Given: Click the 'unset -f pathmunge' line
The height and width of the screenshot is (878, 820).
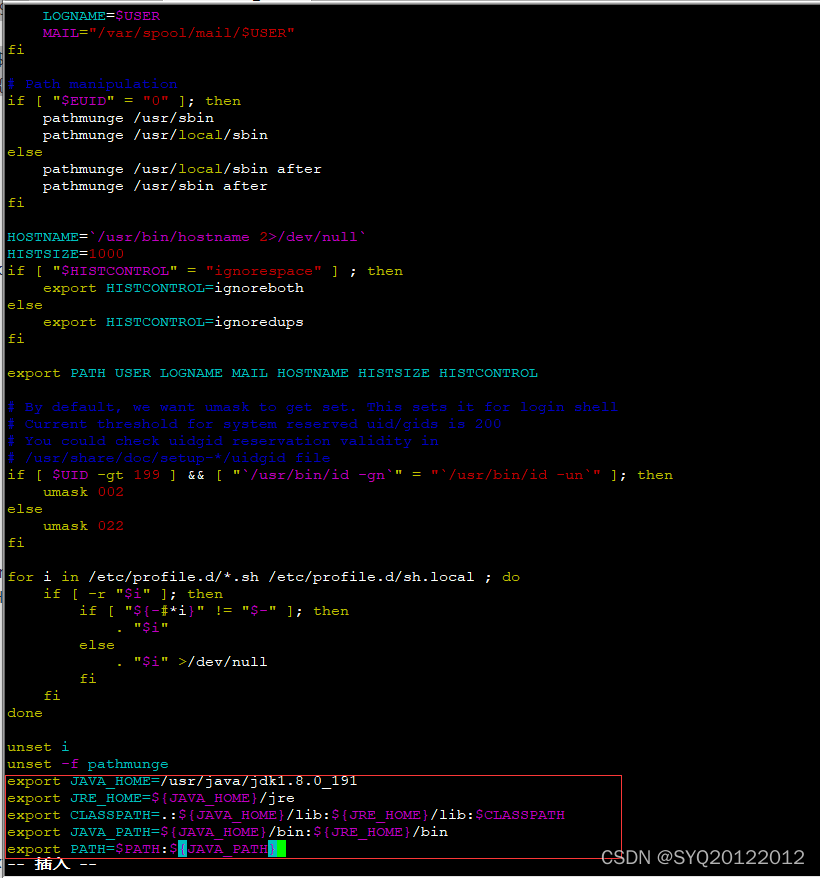Looking at the screenshot, I should [x=88, y=764].
